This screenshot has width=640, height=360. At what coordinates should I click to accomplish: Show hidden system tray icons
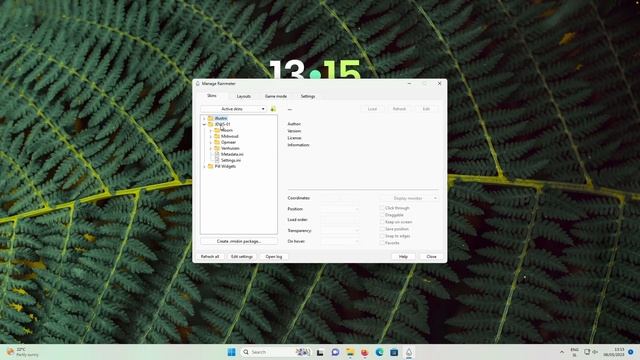pos(562,352)
